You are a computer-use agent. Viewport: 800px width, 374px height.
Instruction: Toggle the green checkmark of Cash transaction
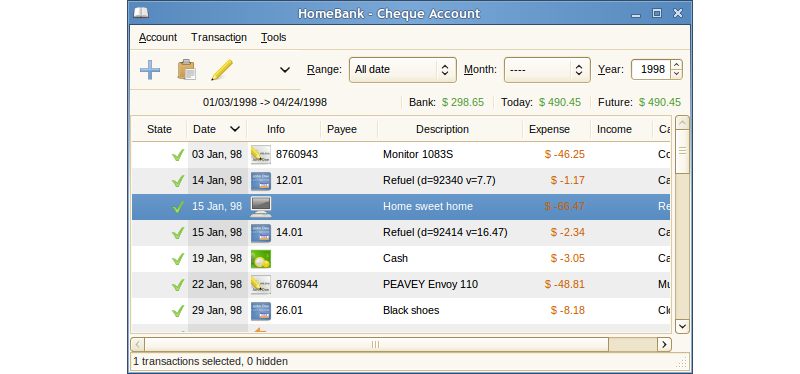[178, 259]
